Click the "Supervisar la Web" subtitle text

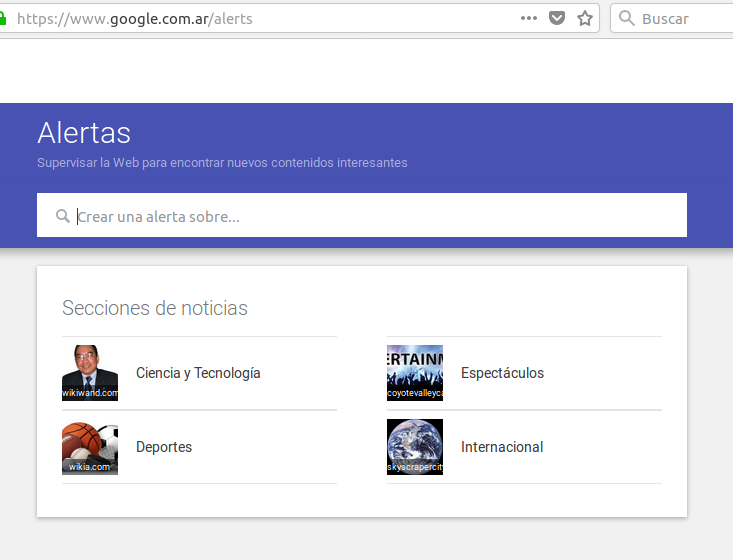[x=222, y=162]
